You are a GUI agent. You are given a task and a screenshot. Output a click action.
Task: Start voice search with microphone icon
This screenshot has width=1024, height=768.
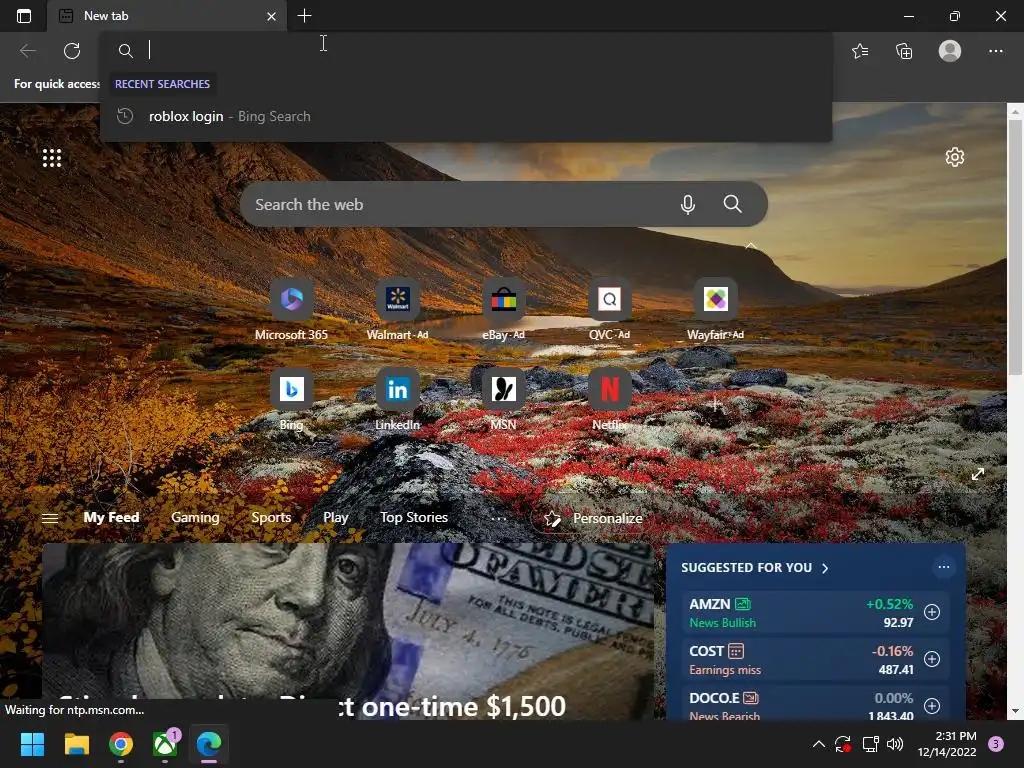(687, 204)
